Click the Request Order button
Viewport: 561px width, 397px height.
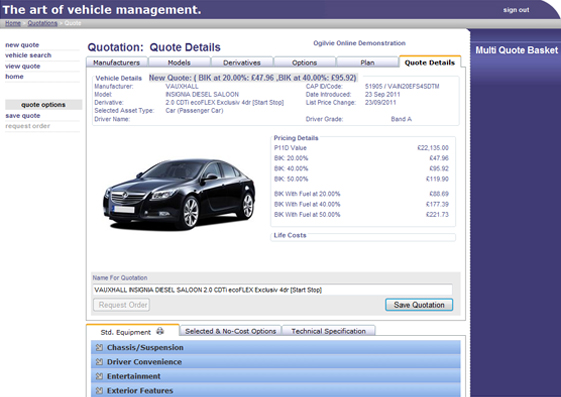coord(122,305)
